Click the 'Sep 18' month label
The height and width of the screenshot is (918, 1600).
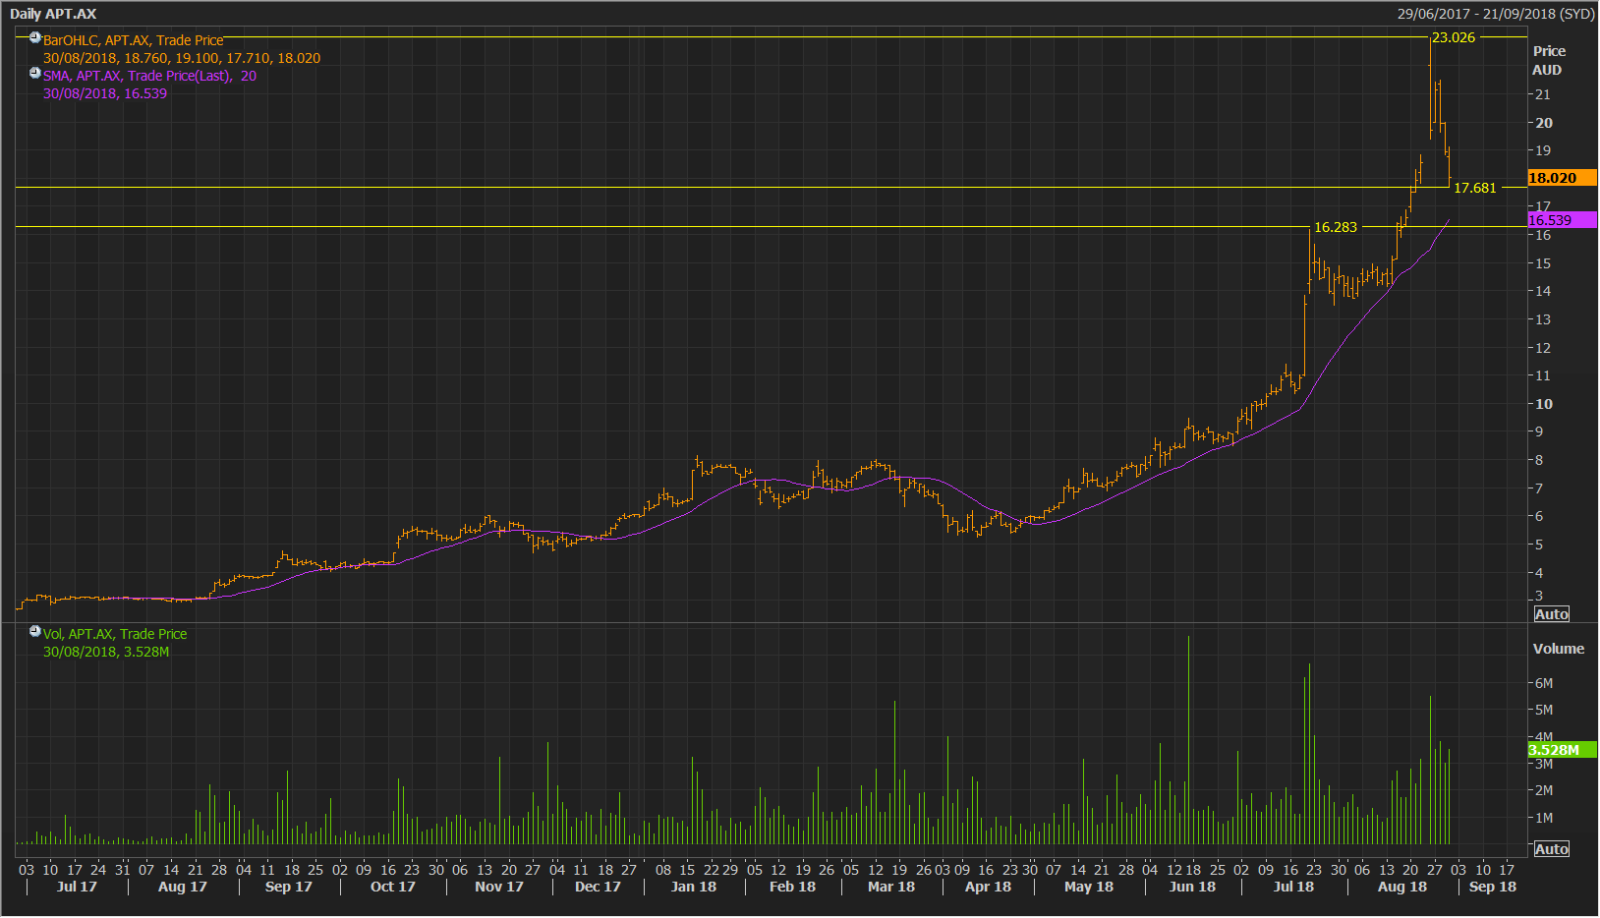(x=1492, y=887)
